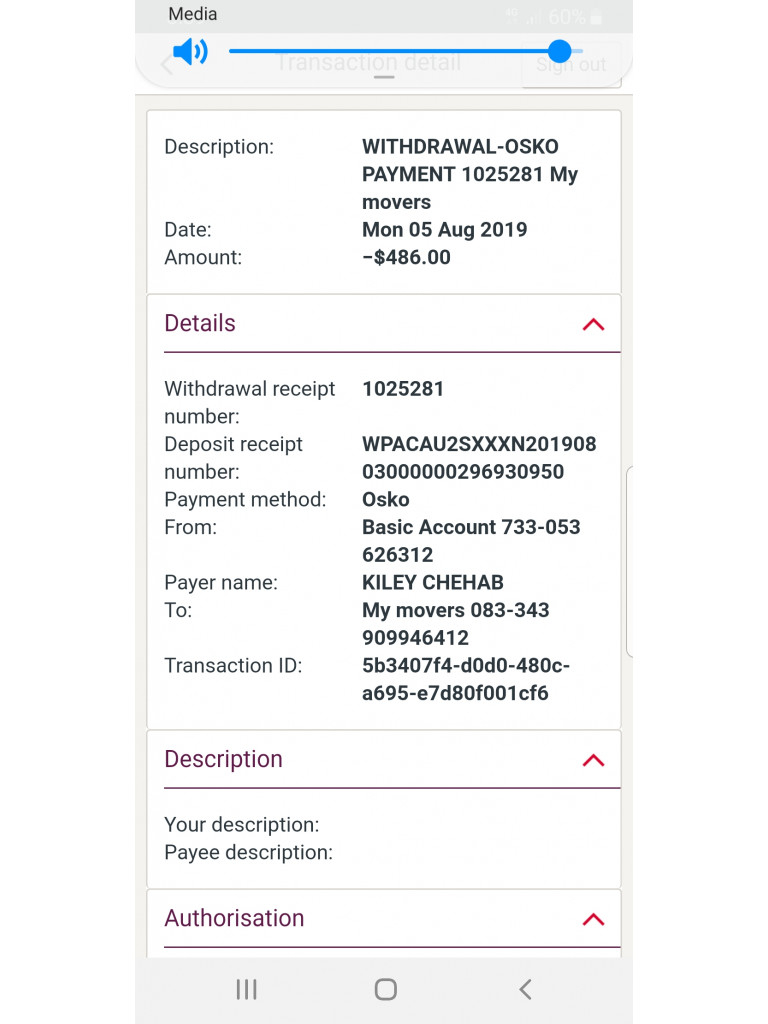The height and width of the screenshot is (1024, 768).
Task: Tap the Android back navigation arrow
Action: click(x=525, y=989)
